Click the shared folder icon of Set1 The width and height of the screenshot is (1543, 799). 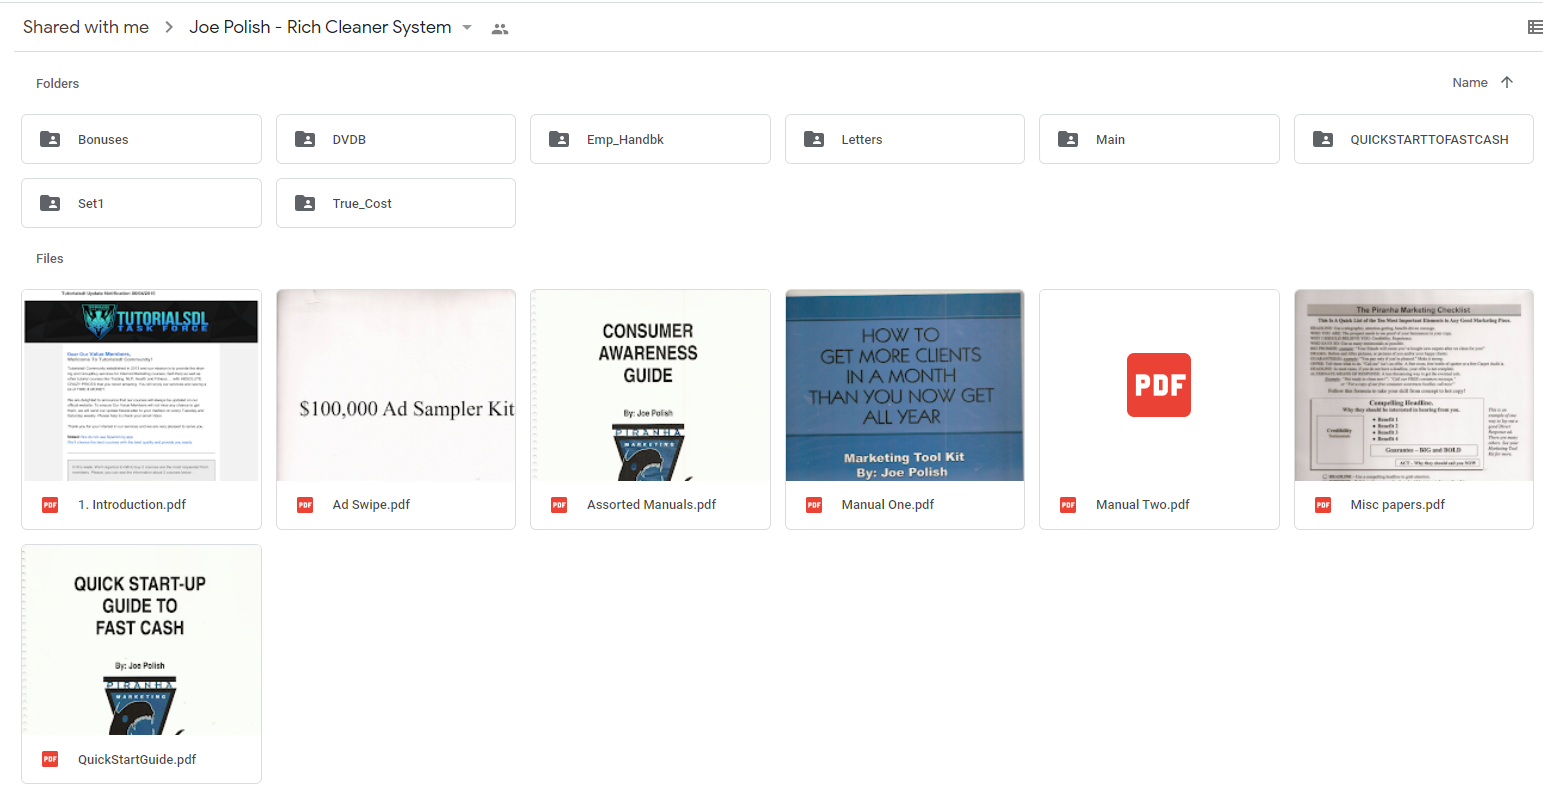tap(50, 203)
